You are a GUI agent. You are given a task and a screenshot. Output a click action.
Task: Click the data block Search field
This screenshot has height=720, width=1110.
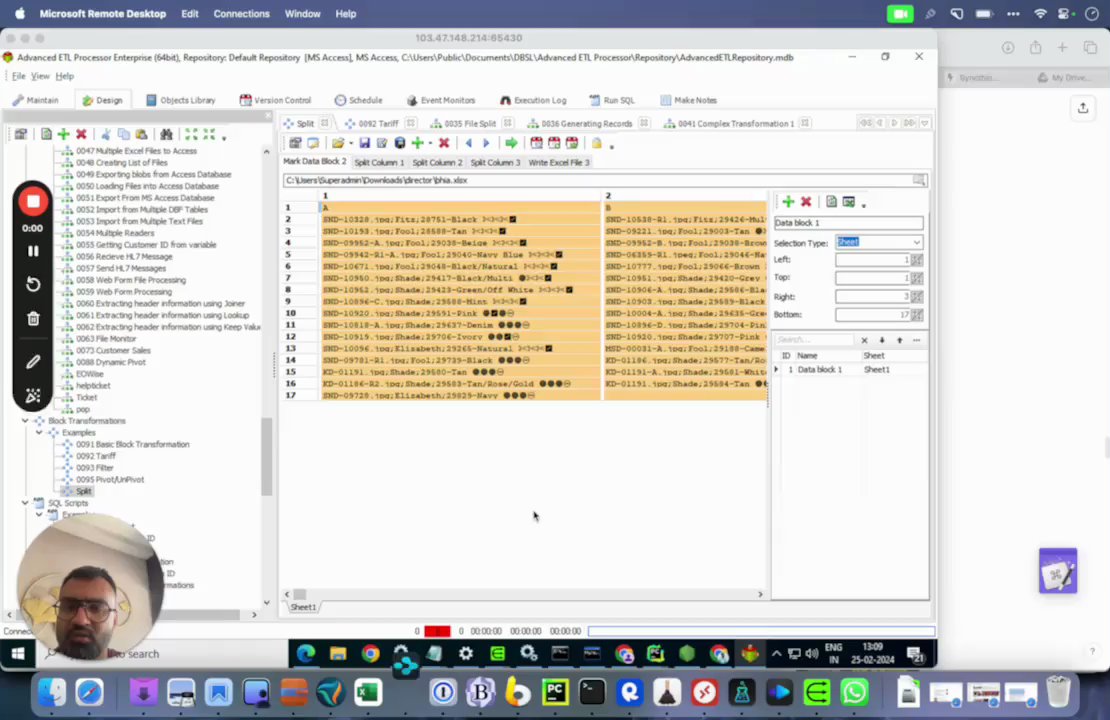pos(814,341)
